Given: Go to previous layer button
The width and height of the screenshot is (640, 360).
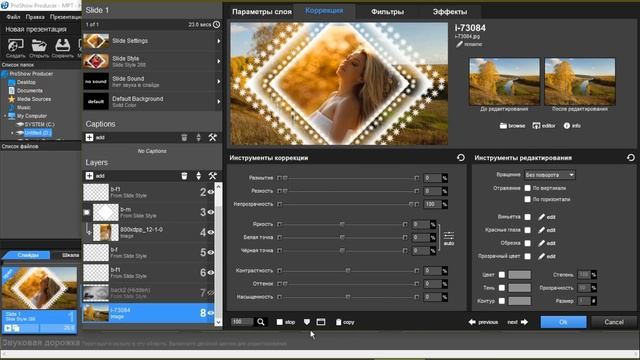Looking at the screenshot, I should [x=483, y=322].
